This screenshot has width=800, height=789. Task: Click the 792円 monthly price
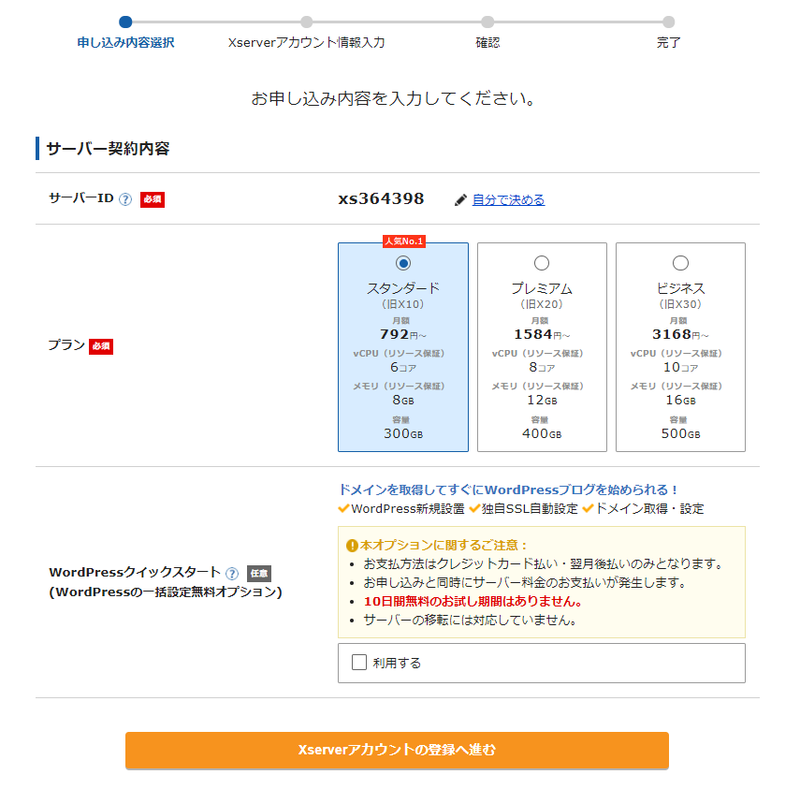click(x=403, y=334)
